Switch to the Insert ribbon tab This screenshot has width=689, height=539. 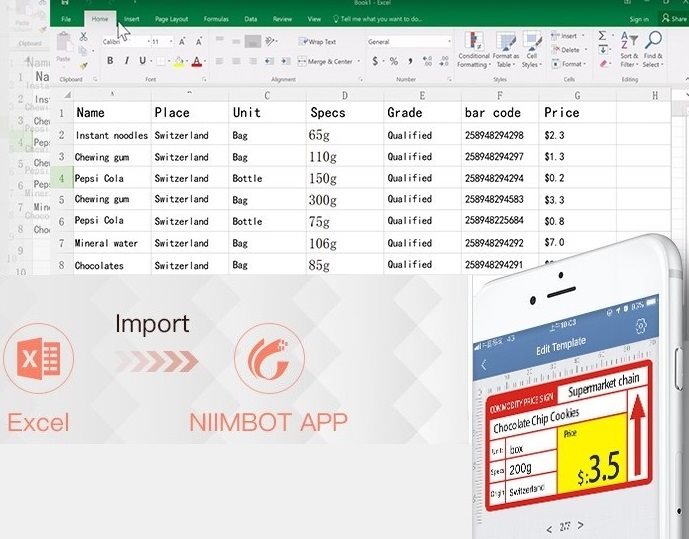[x=131, y=19]
